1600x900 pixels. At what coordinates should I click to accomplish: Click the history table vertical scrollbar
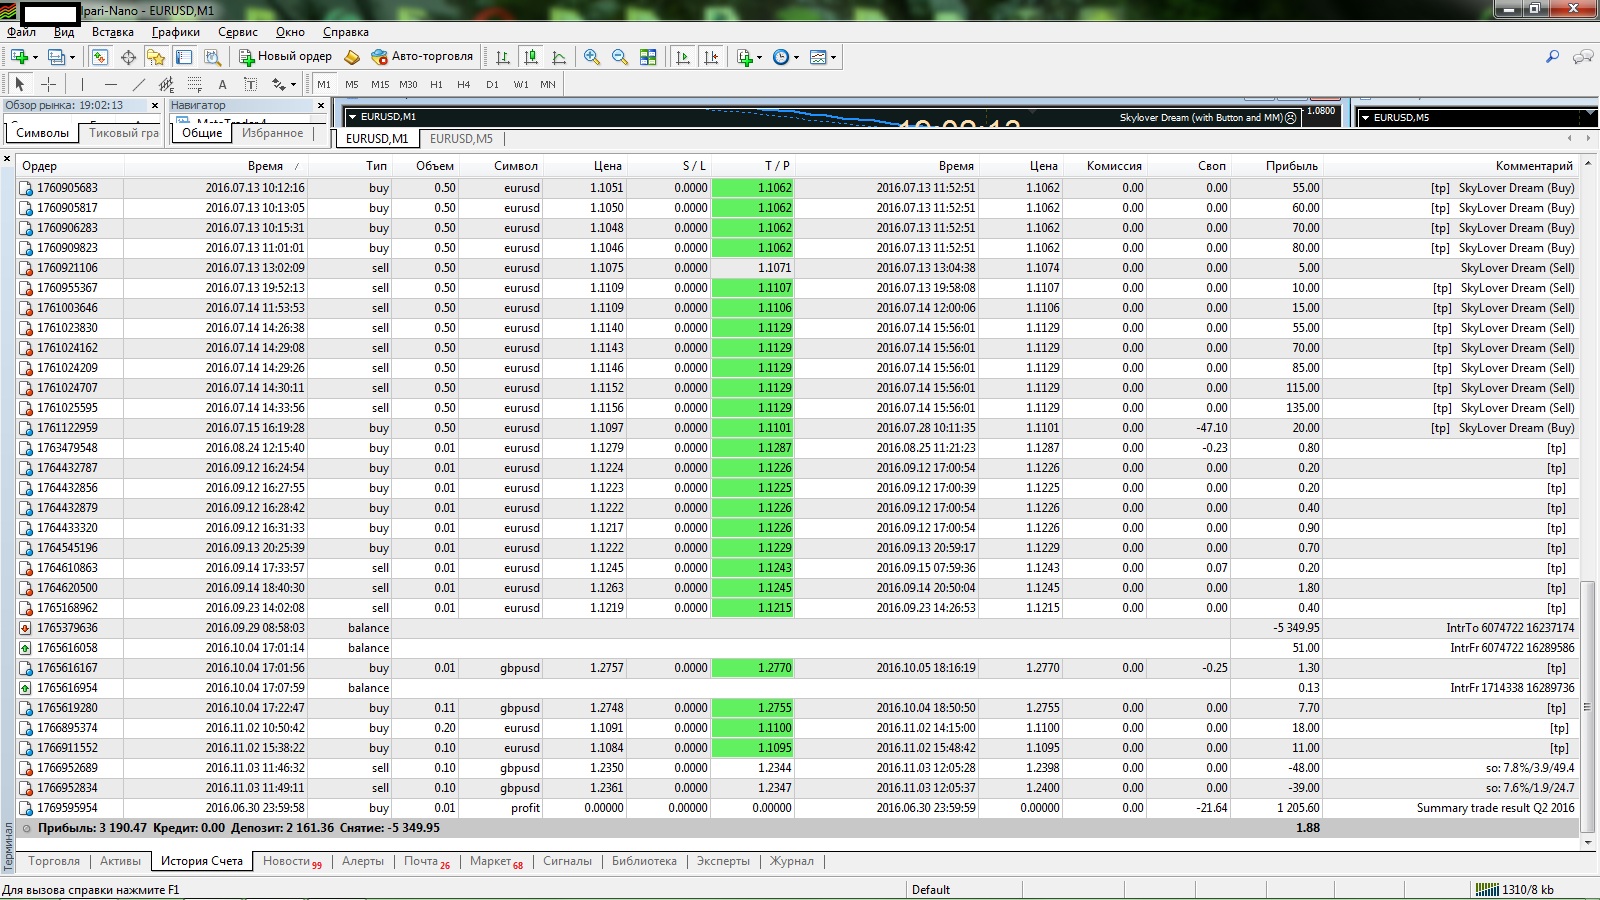[1587, 705]
